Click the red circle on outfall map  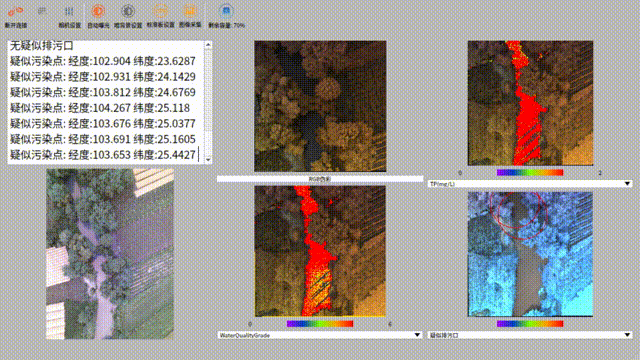pyautogui.click(x=519, y=215)
